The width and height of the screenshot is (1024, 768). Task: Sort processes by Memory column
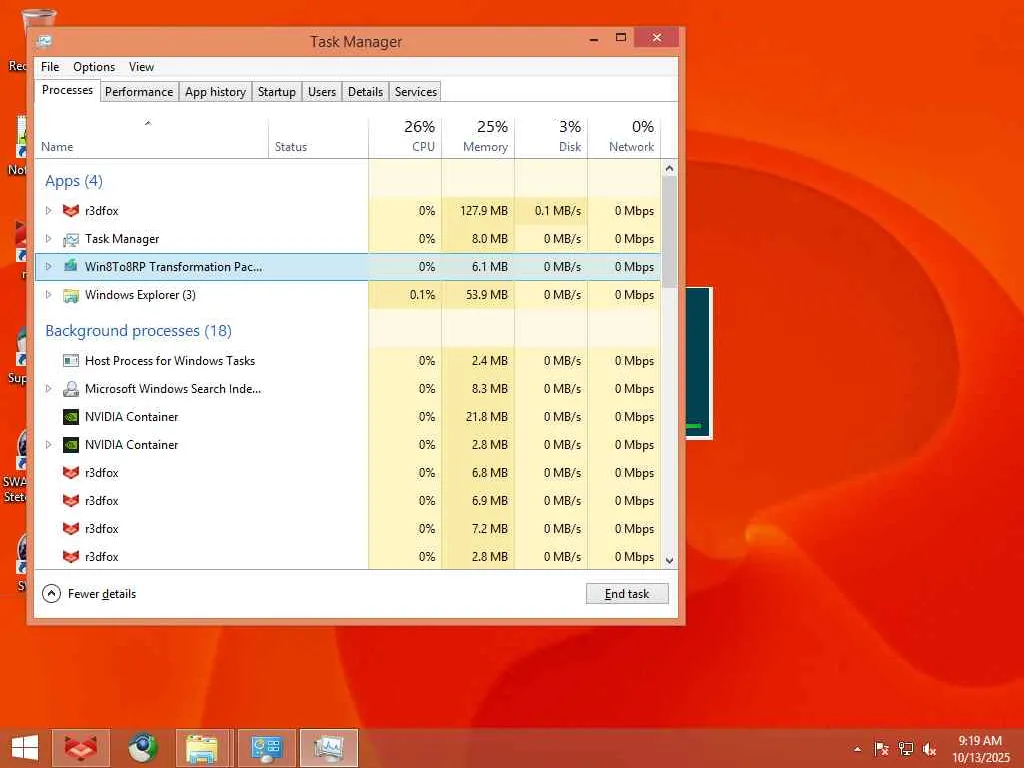(x=478, y=138)
